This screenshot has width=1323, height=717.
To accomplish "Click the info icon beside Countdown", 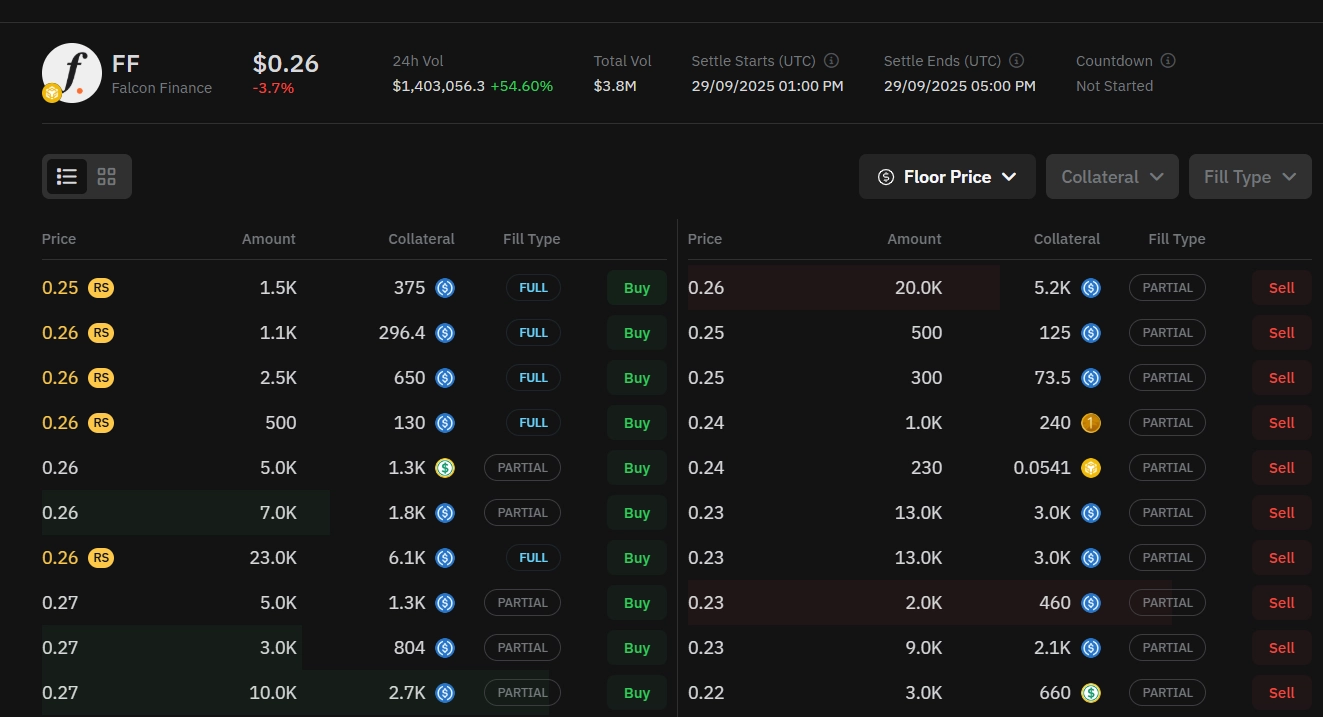I will click(1167, 60).
